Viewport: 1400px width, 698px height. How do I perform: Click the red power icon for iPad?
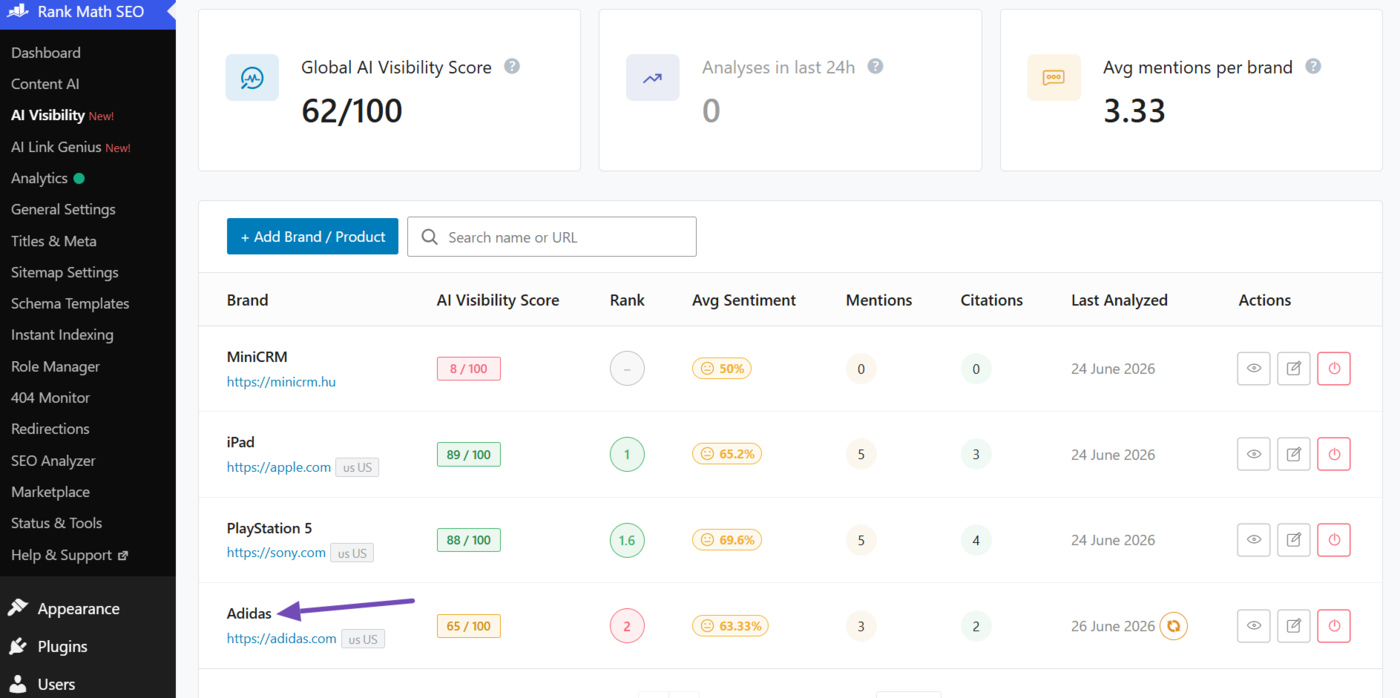1334,454
